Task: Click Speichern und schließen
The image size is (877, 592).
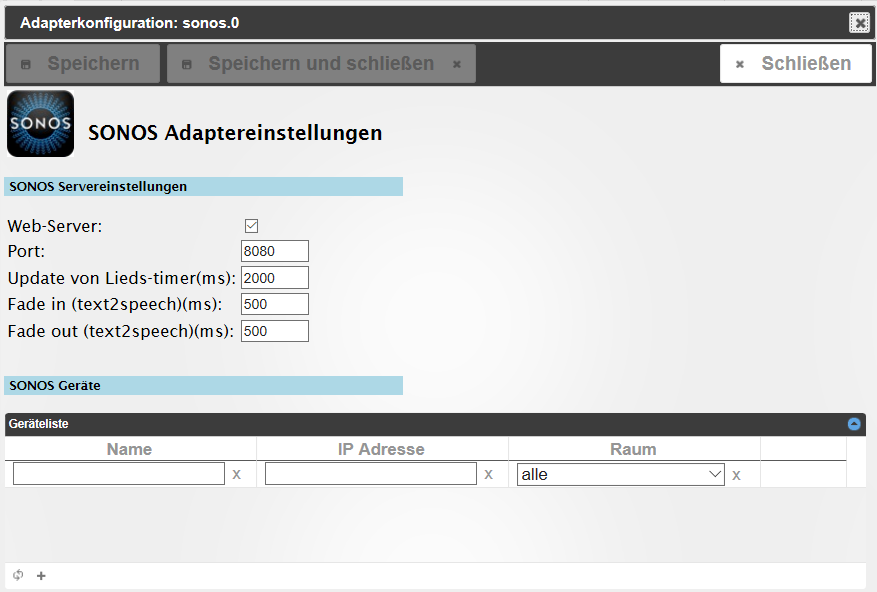Action: pyautogui.click(x=321, y=64)
